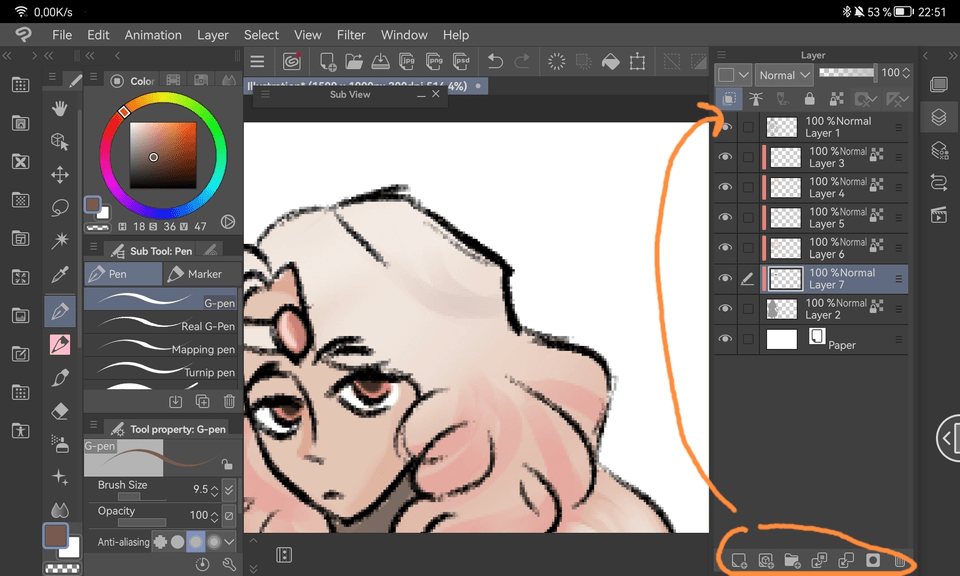
Task: Undo the last action
Action: (x=495, y=61)
